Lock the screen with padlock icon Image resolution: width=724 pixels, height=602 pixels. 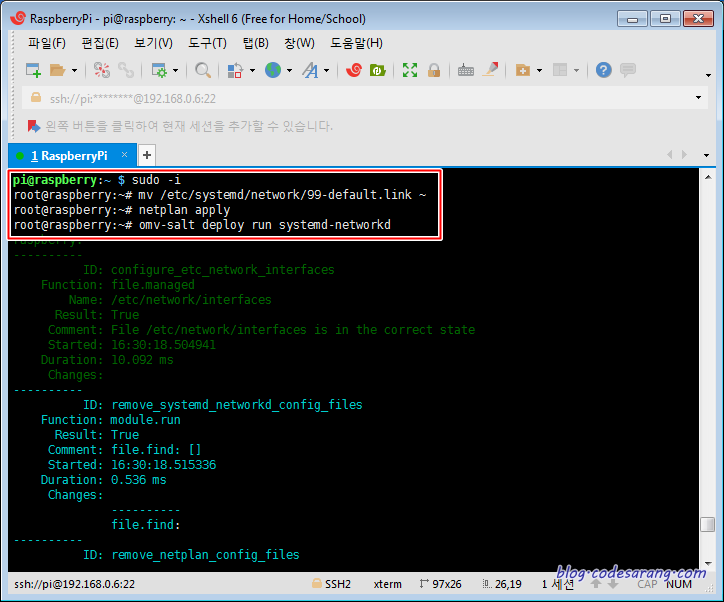point(434,70)
